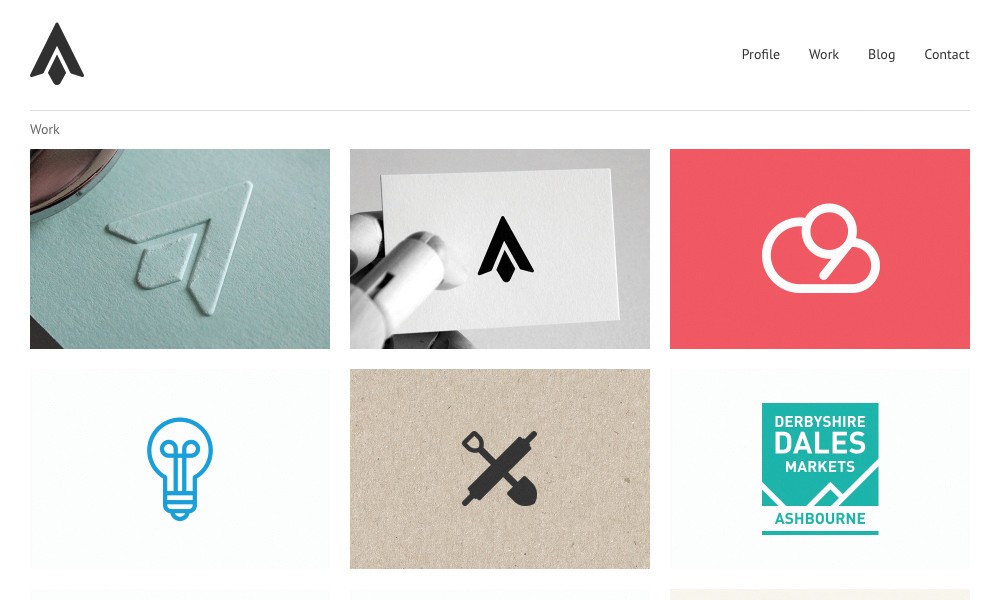This screenshot has height=600, width=1000.
Task: Open the Work menu item in navigation
Action: tap(823, 54)
